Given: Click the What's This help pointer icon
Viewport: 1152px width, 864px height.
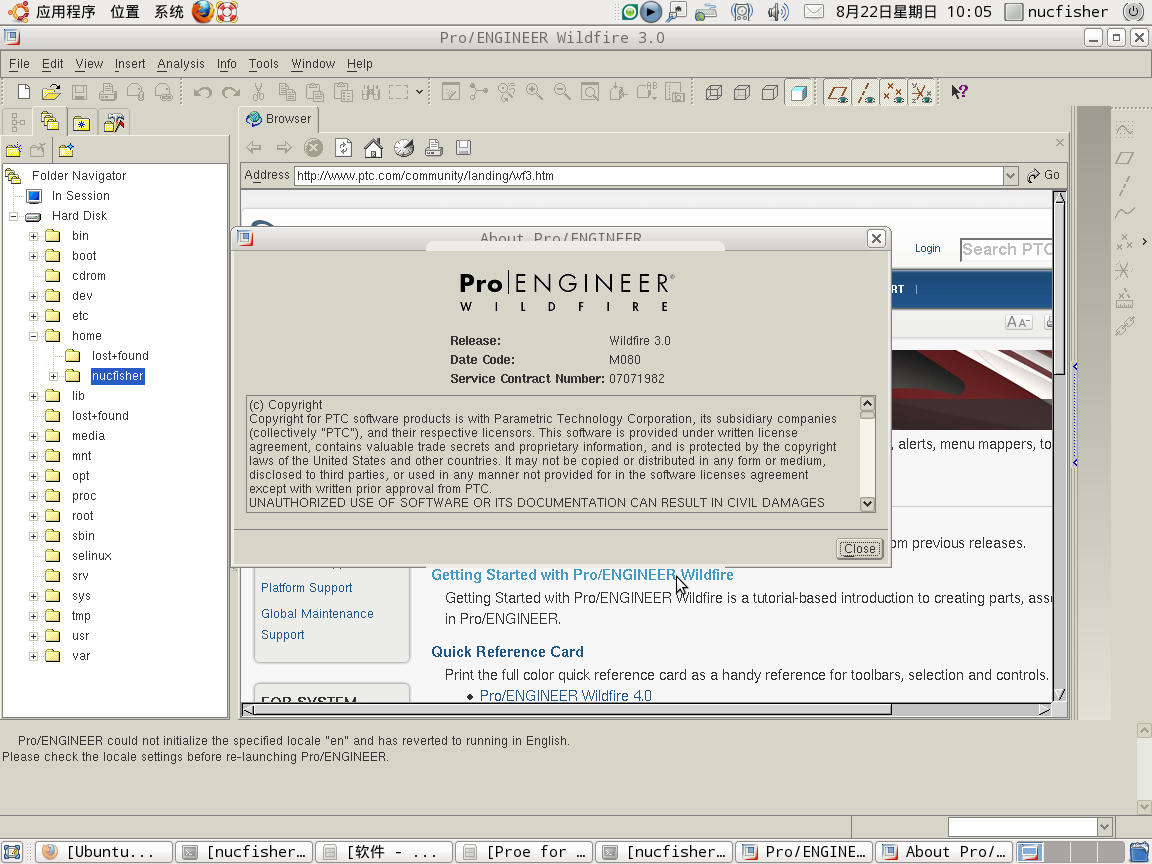Looking at the screenshot, I should click(960, 92).
